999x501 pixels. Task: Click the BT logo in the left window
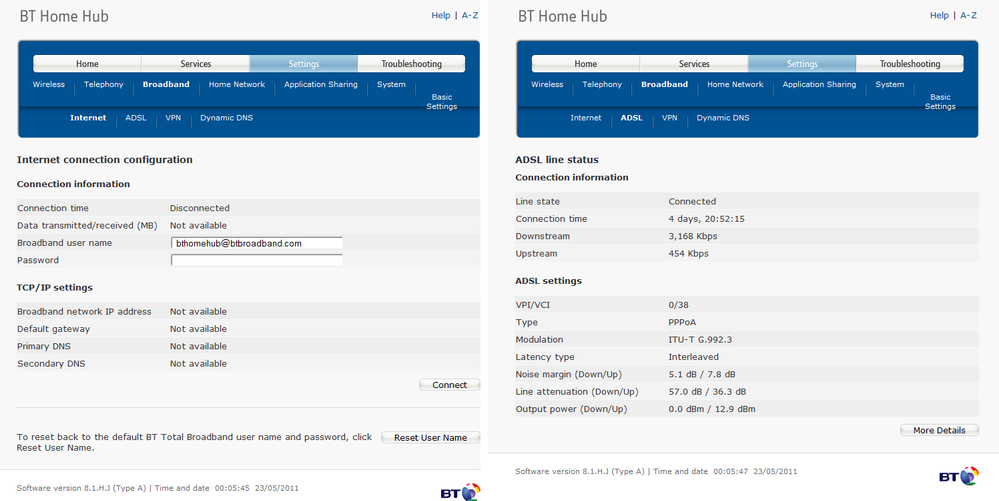tap(460, 492)
